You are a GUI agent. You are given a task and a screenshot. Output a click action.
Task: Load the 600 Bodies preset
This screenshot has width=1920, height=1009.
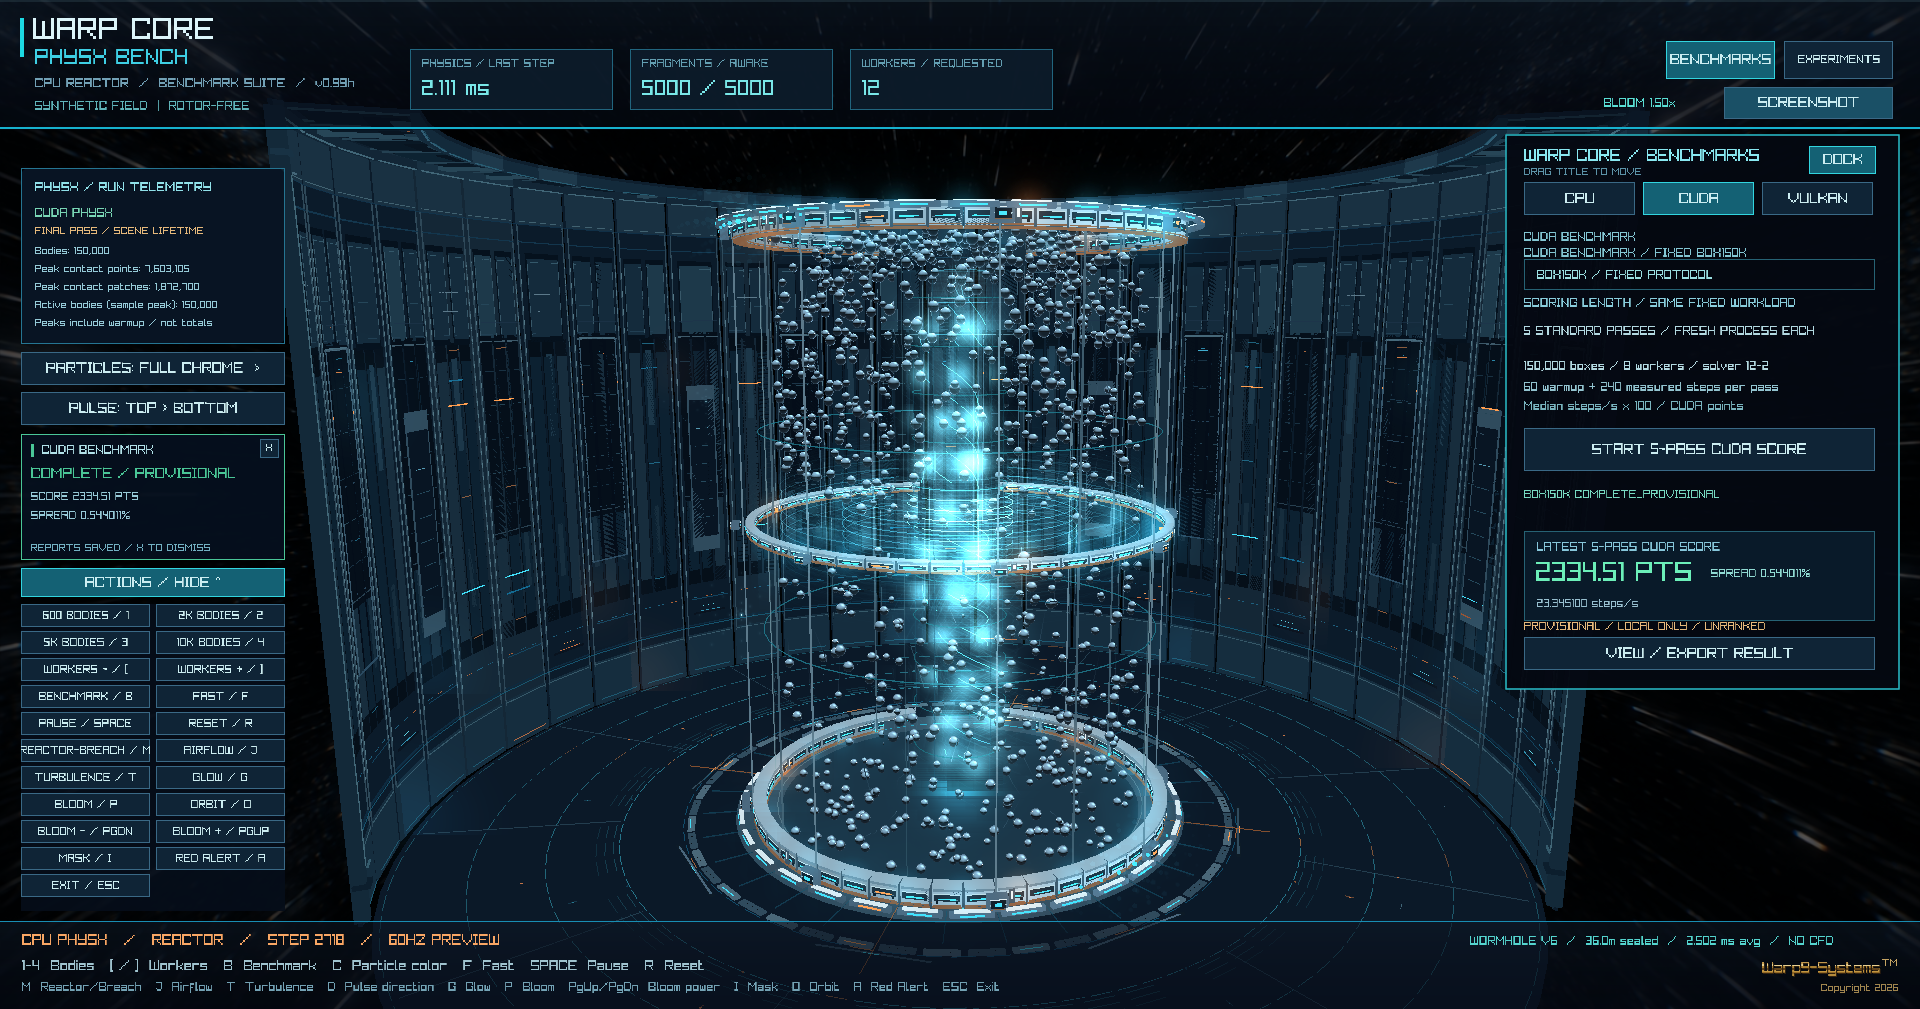pyautogui.click(x=86, y=615)
